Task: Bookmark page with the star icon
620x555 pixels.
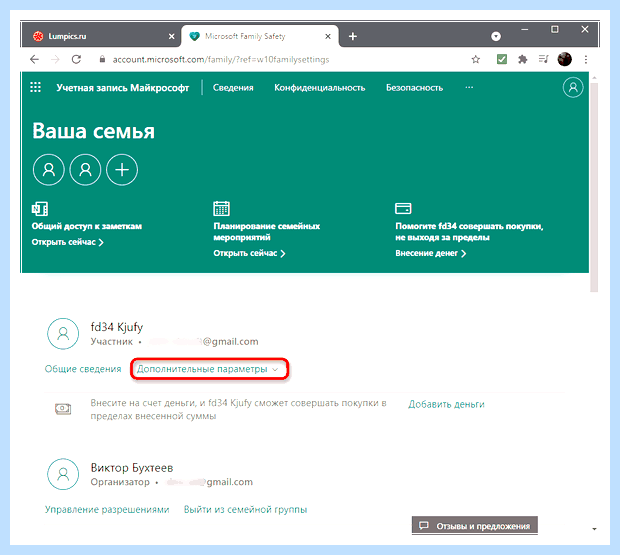Action: (476, 59)
